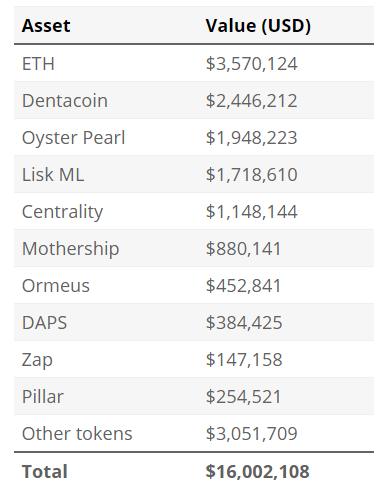The image size is (386, 500).
Task: Click the Zap row label
Action: coord(37,360)
